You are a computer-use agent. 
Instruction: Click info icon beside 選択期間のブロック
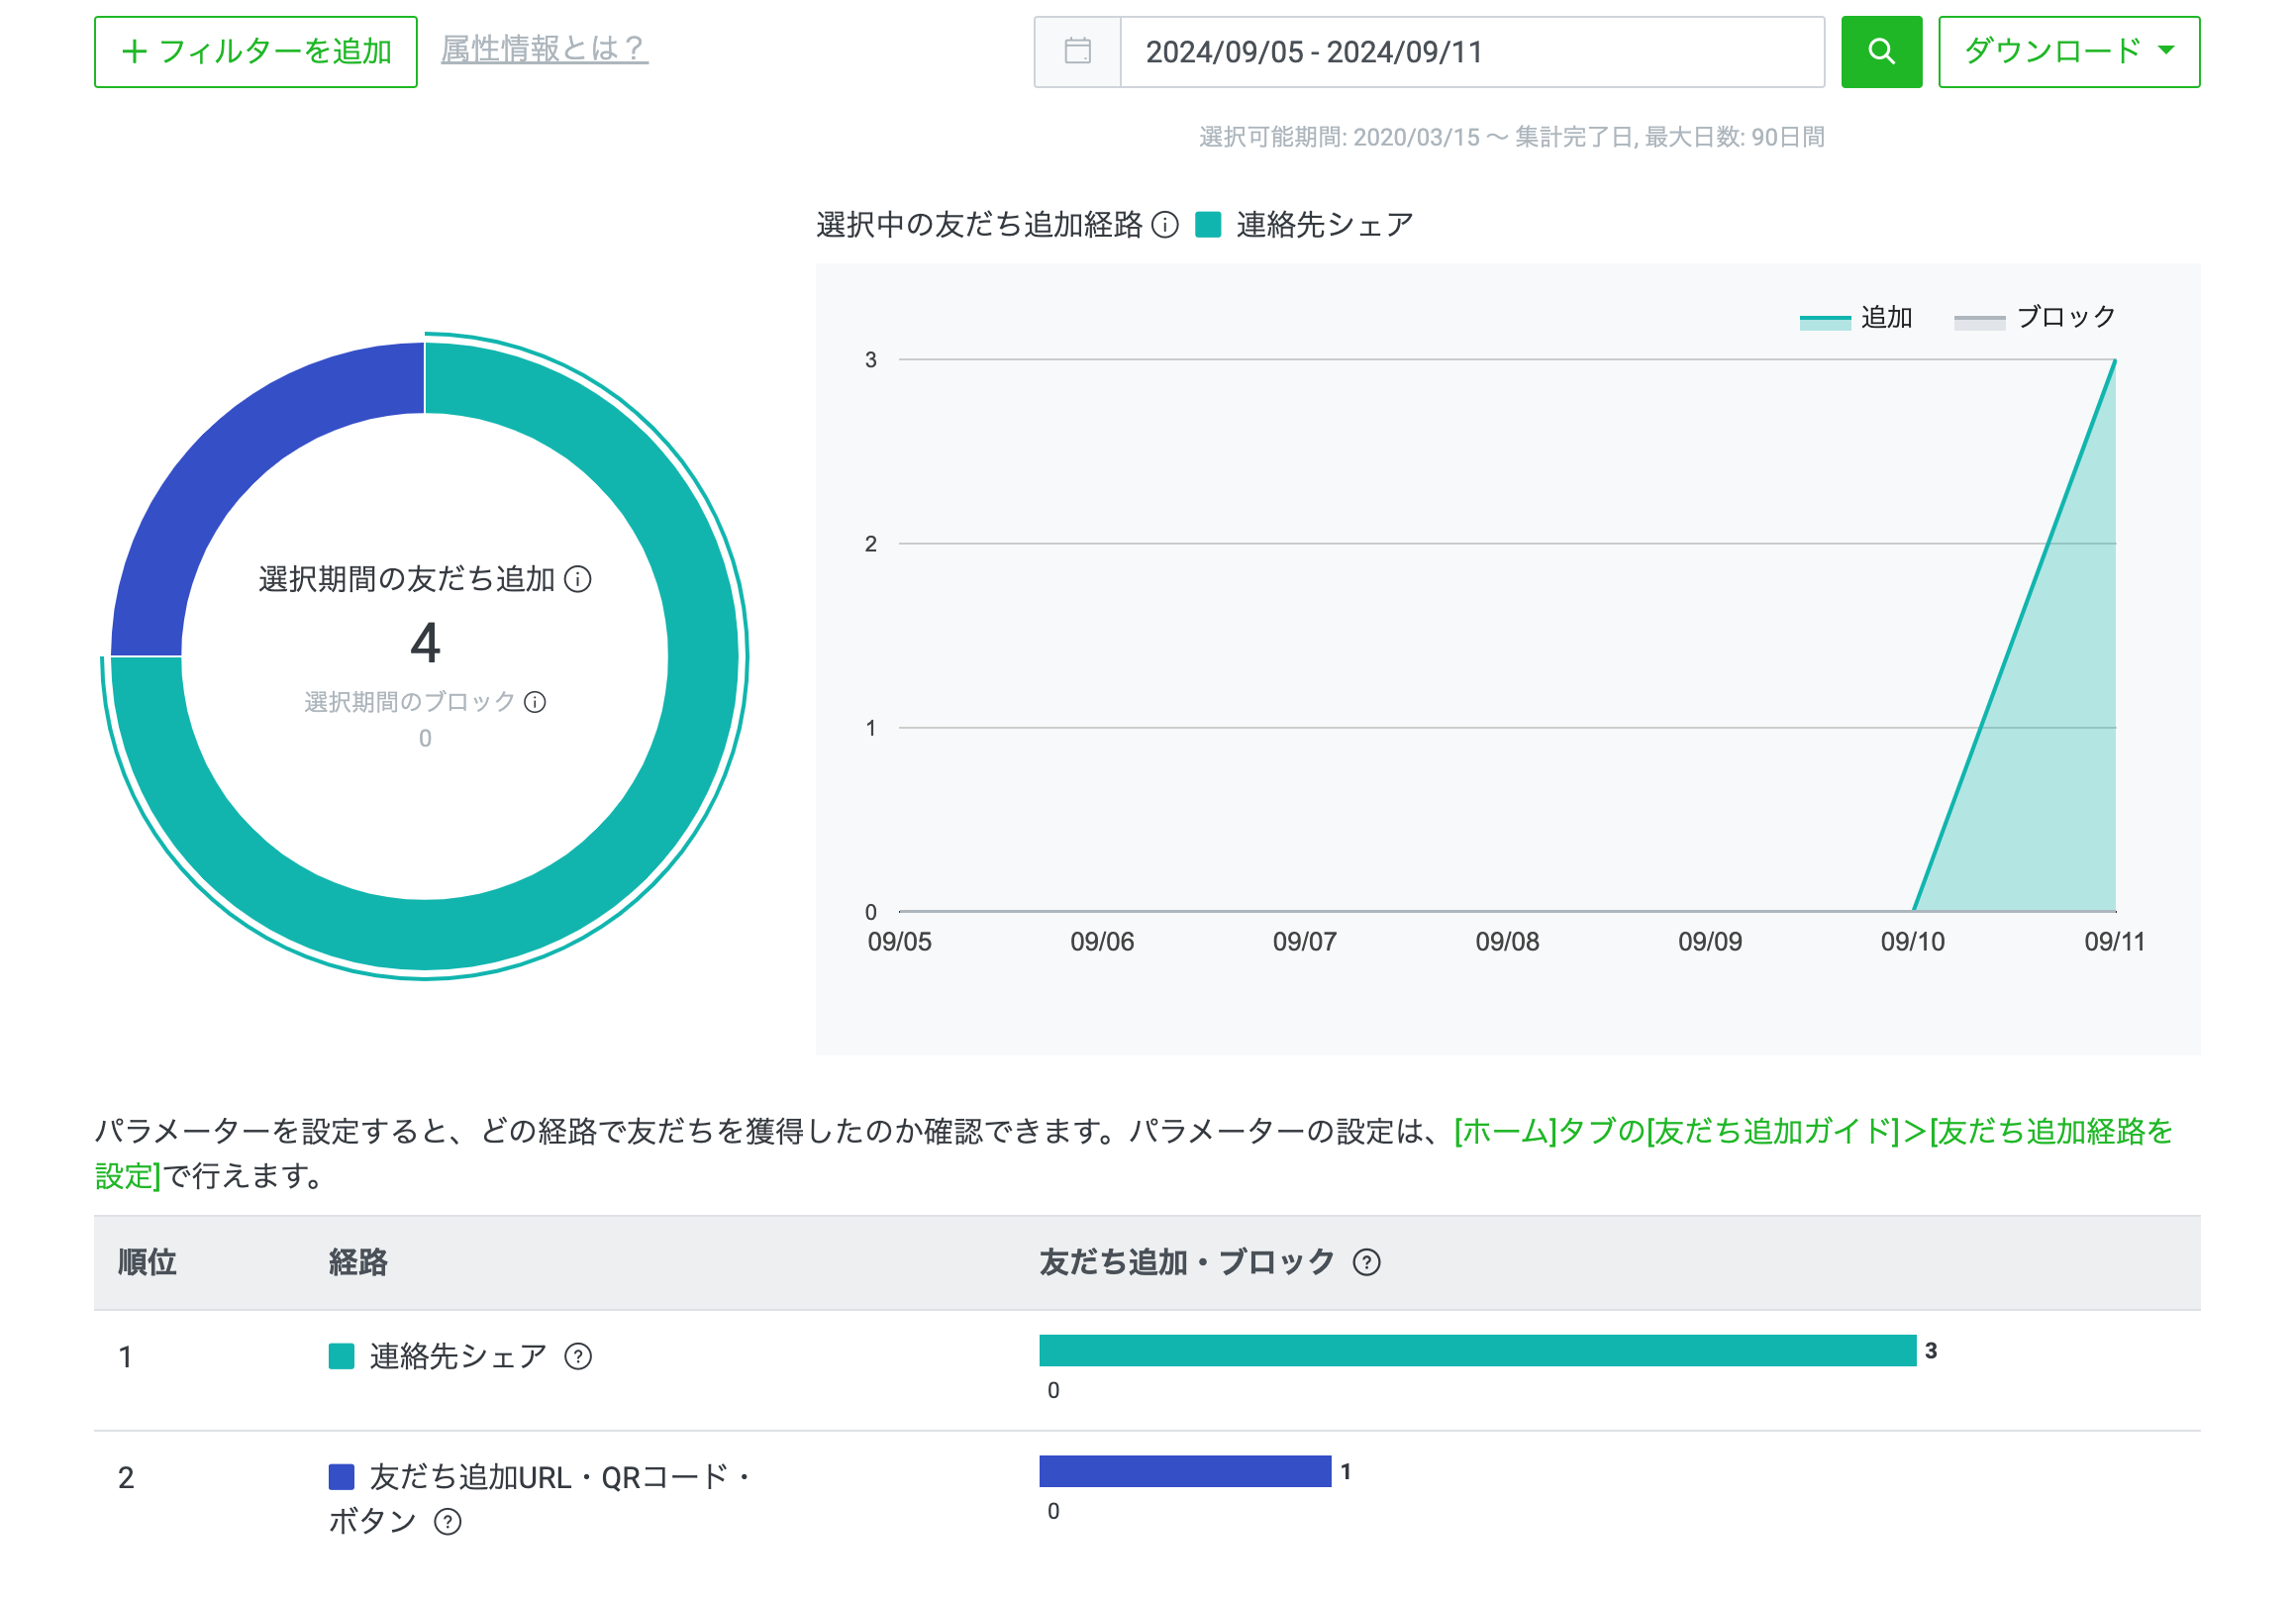pos(535,702)
